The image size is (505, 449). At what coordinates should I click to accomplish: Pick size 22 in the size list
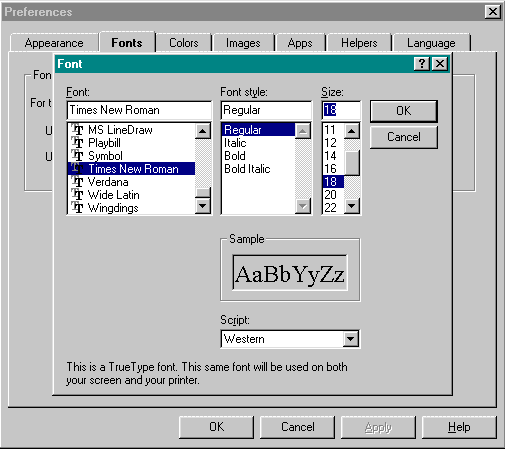(333, 208)
